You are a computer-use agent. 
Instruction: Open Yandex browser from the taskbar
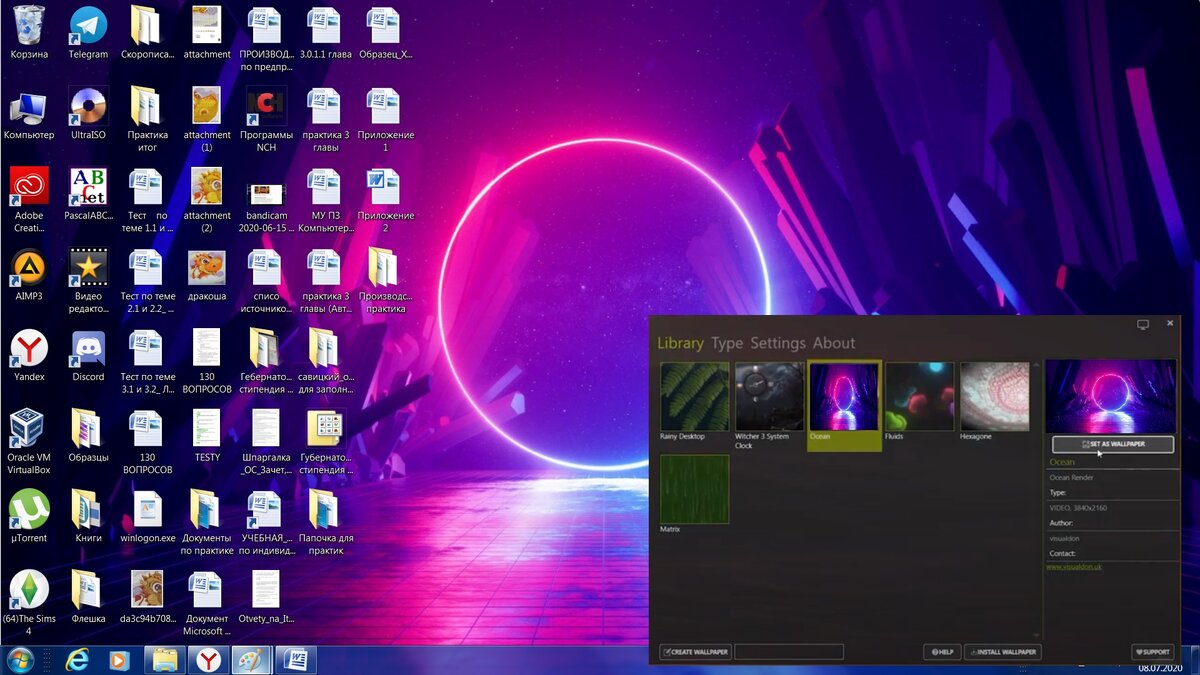[209, 660]
